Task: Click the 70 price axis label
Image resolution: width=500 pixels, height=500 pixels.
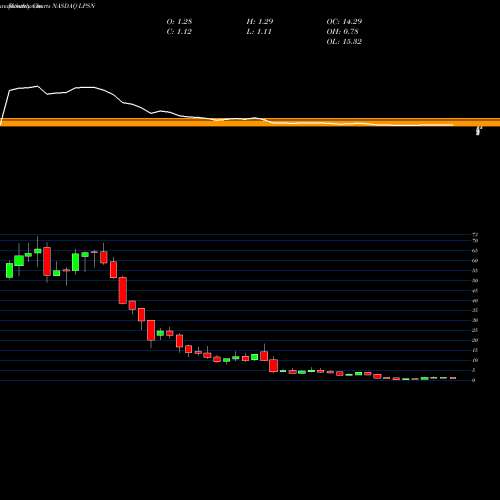Action: click(x=475, y=240)
